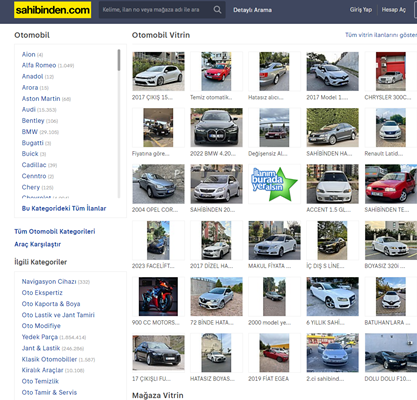Open Oto Kaporta & Boya category
This screenshot has width=417, height=400.
coord(51,304)
